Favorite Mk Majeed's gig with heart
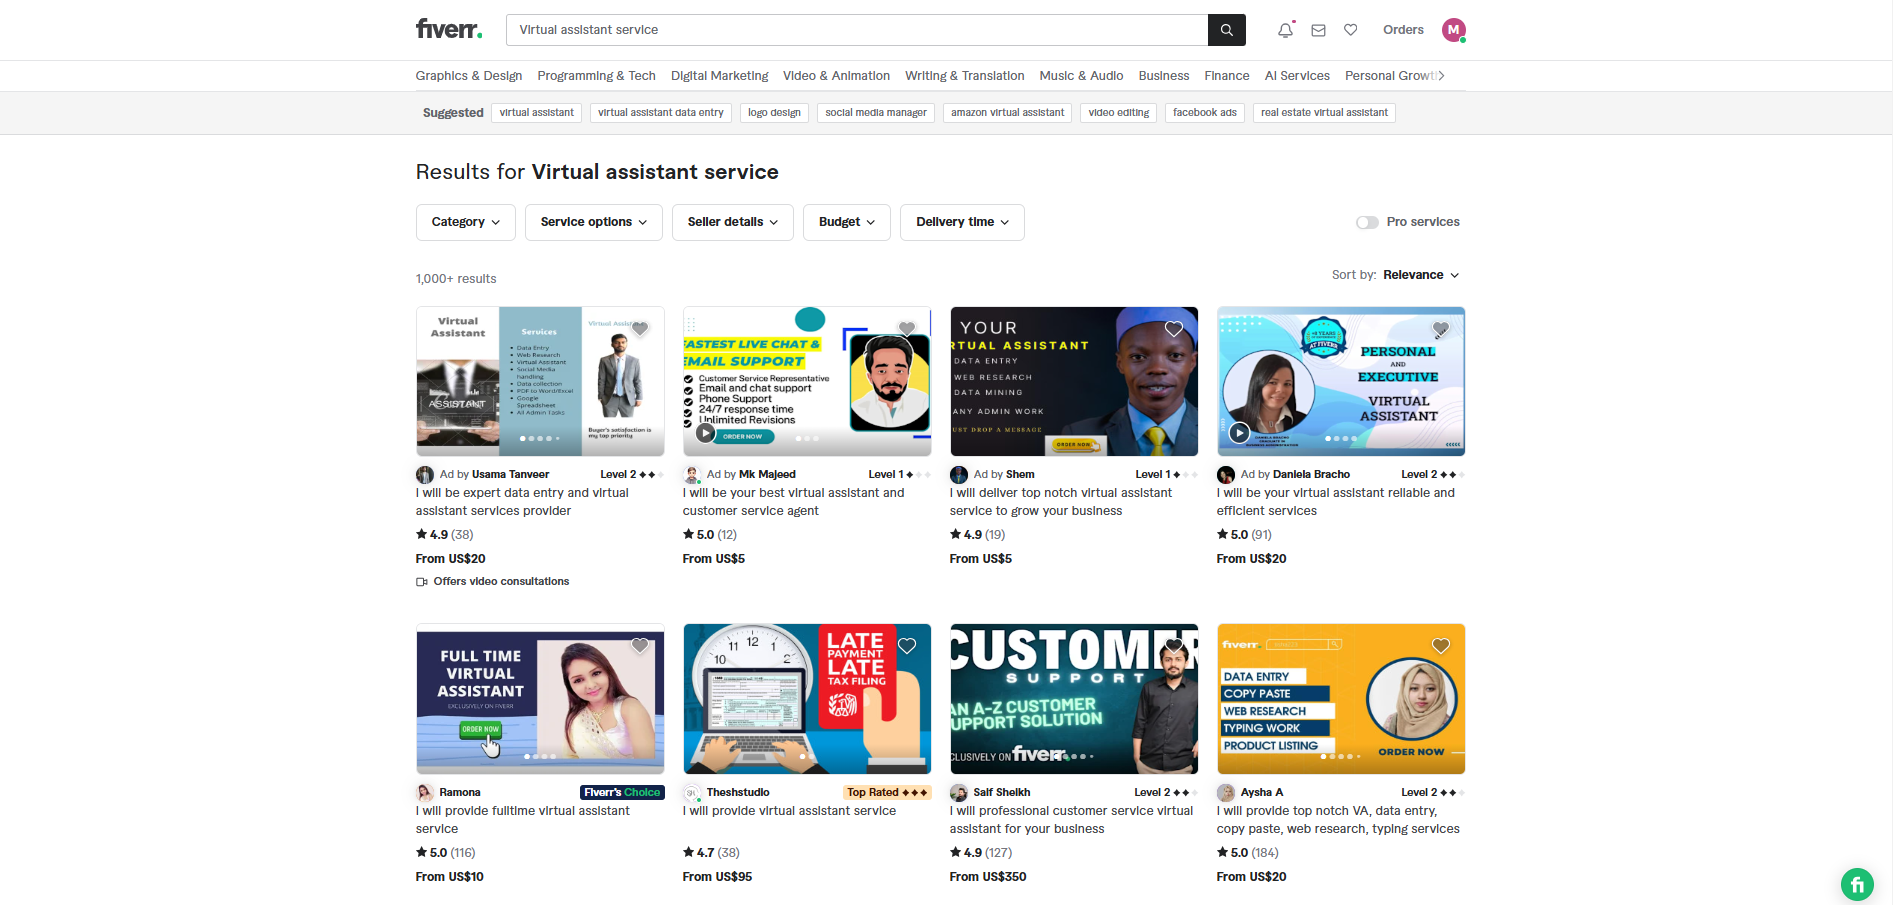Viewport: 1893px width, 905px height. [x=907, y=329]
